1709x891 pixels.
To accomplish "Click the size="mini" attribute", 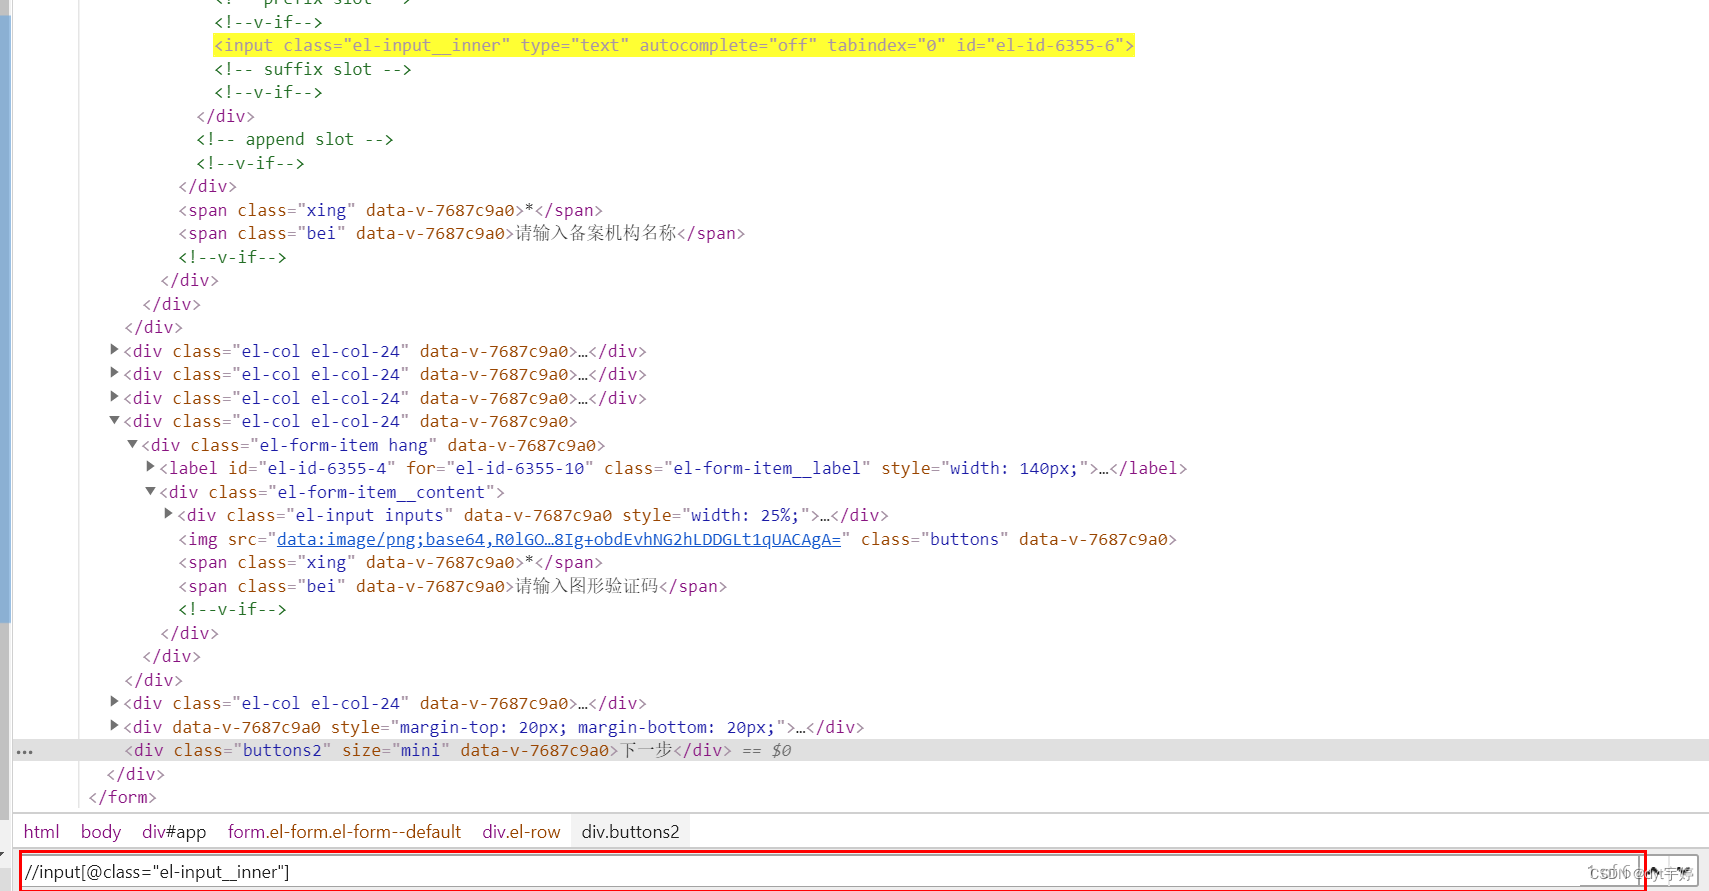I will [396, 750].
